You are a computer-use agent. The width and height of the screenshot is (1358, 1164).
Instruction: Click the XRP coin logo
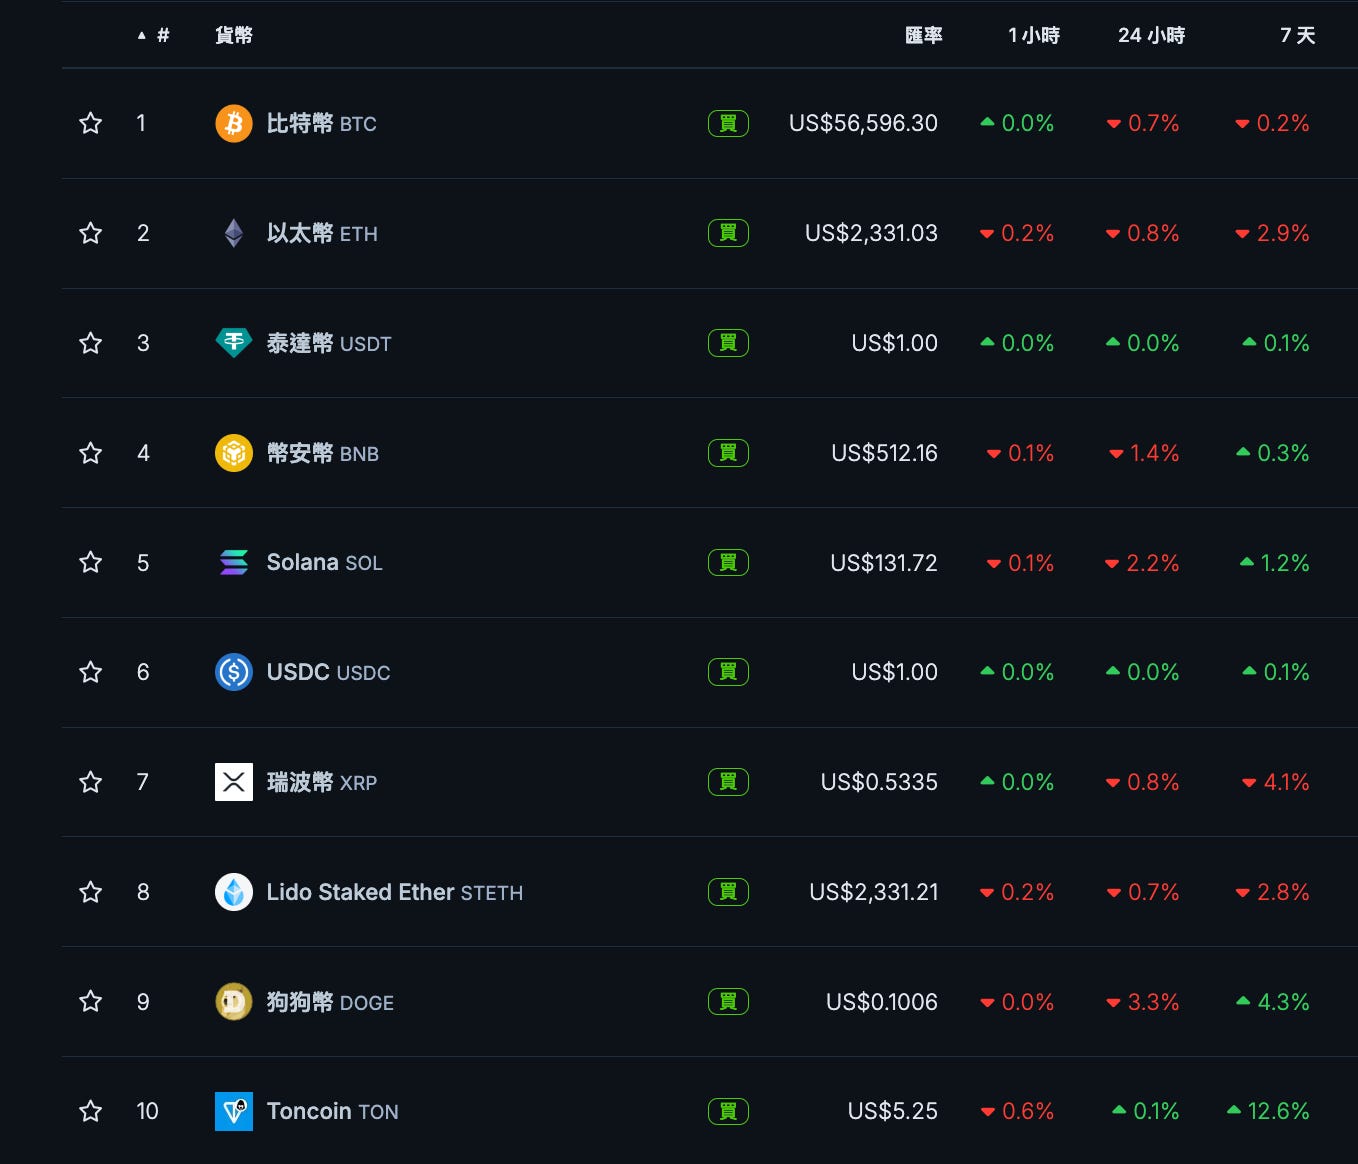234,782
